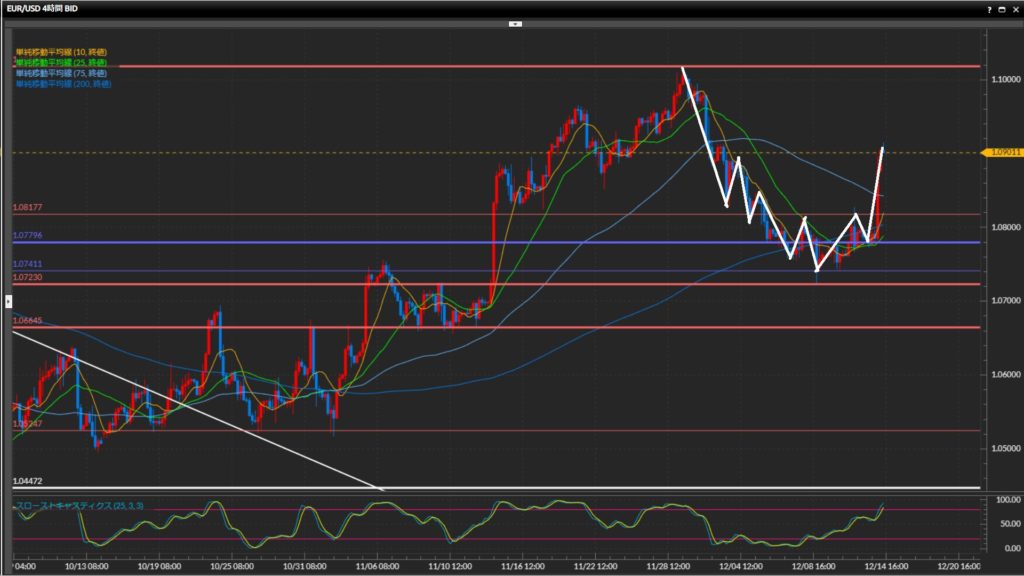1024x576 pixels.
Task: Select the 1.07411 horizontal line label
Action: [27, 264]
